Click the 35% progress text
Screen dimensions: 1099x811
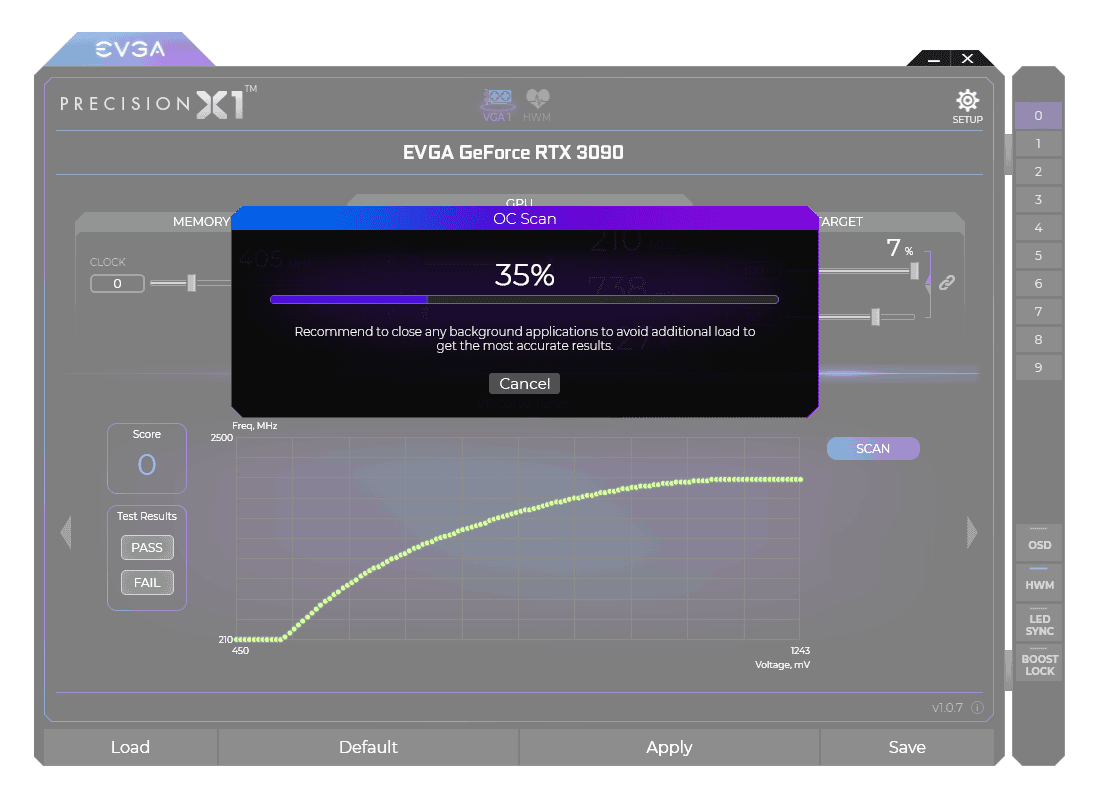(x=524, y=275)
